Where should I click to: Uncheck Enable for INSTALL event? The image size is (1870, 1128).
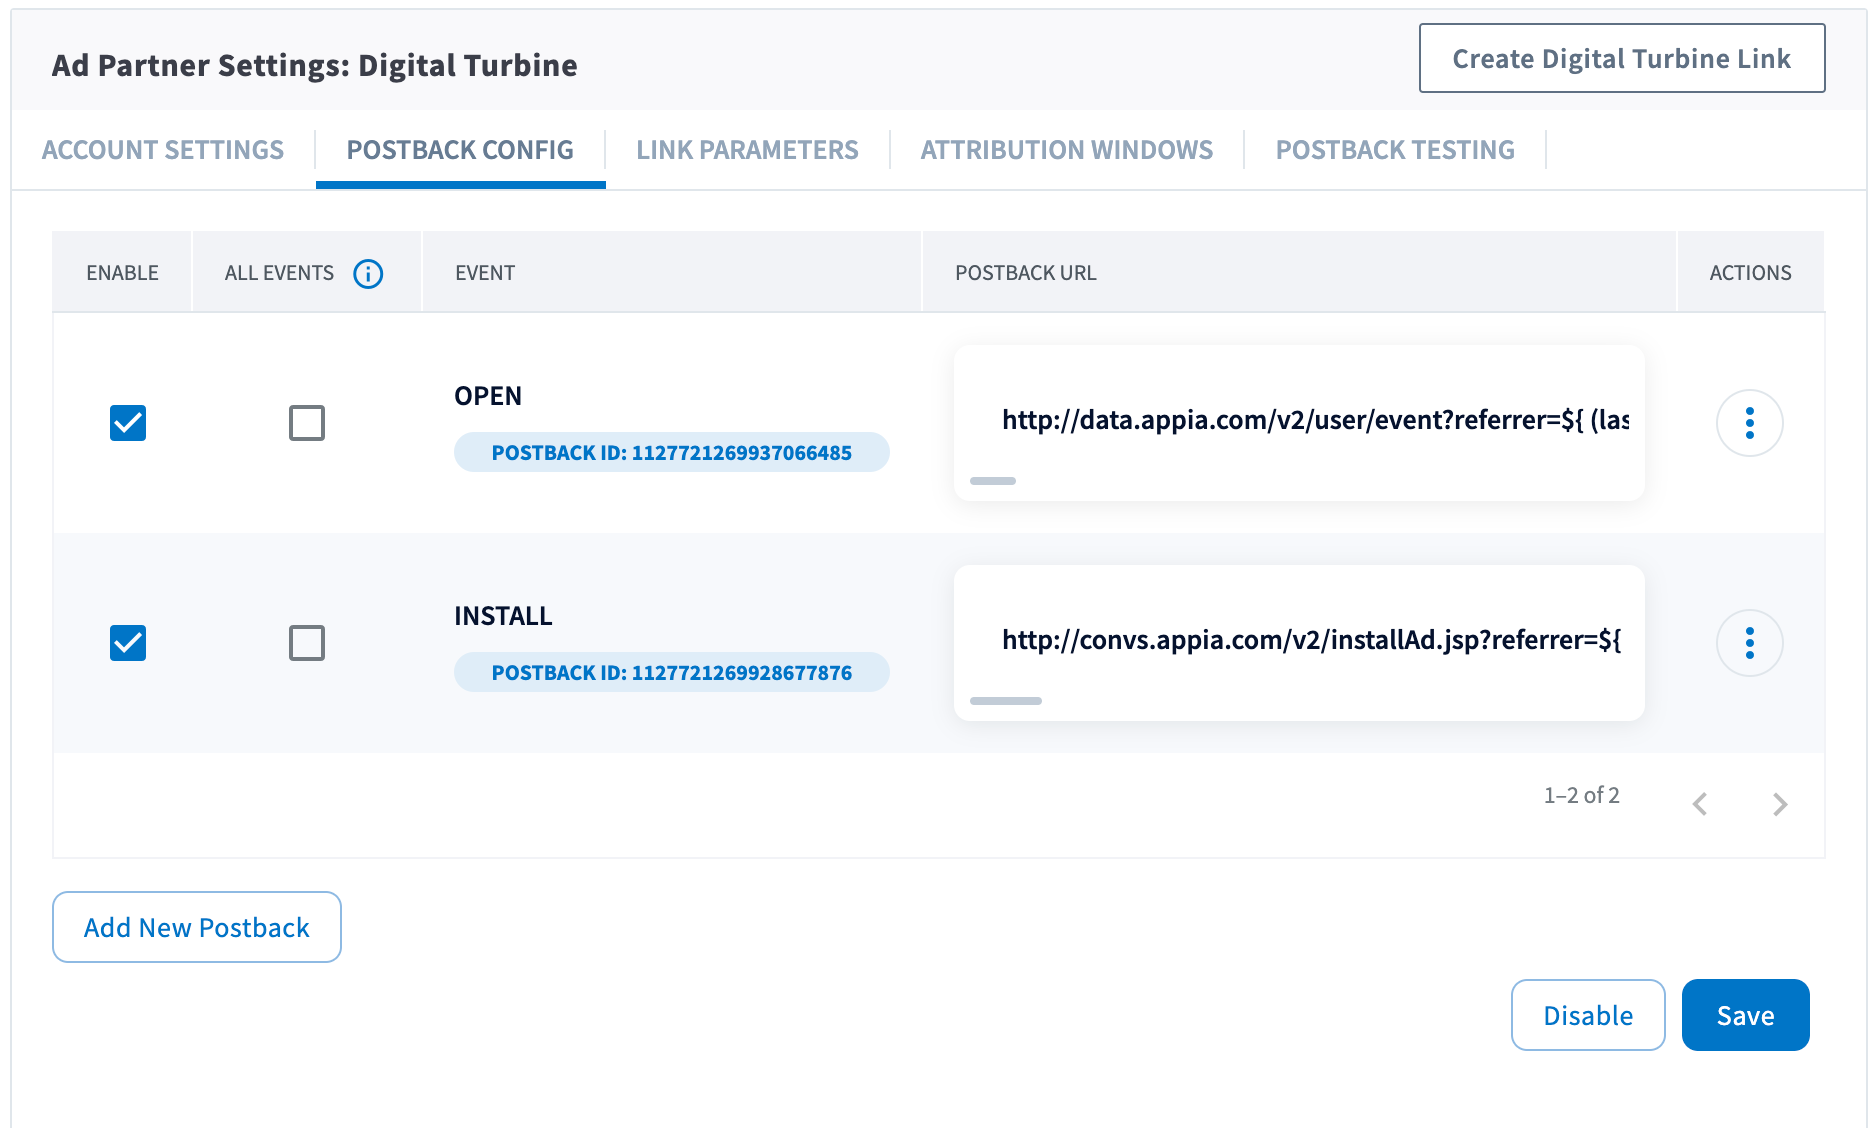pyautogui.click(x=128, y=643)
